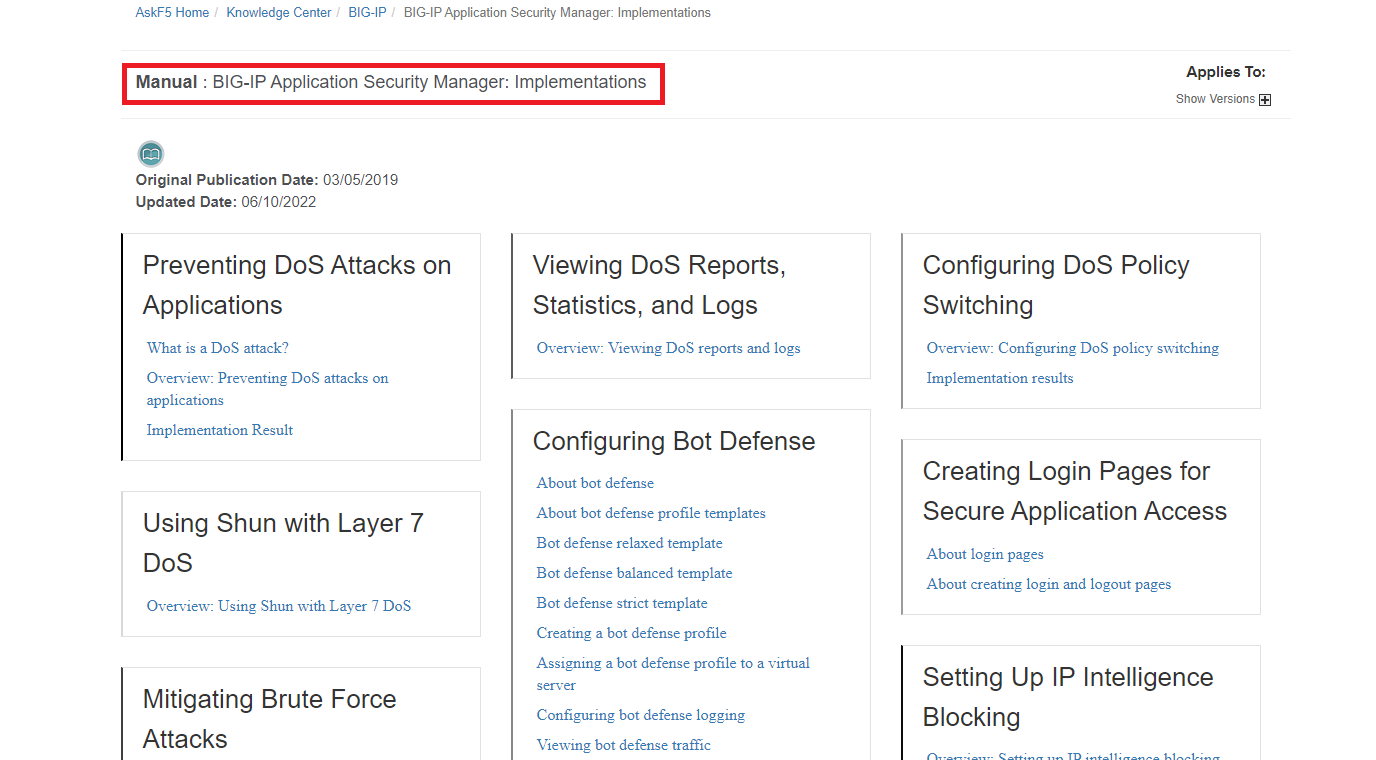
Task: Go to Knowledge Center breadcrumb
Action: [x=279, y=13]
